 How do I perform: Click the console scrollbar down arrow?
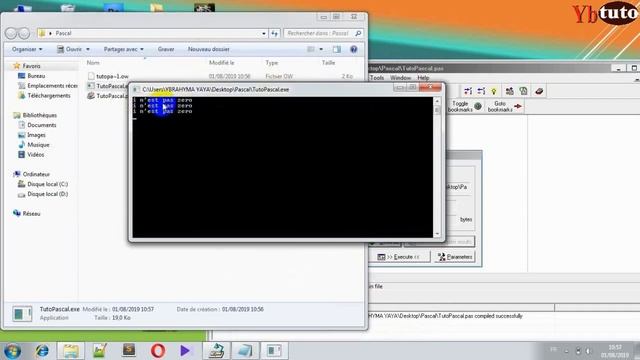tap(437, 234)
